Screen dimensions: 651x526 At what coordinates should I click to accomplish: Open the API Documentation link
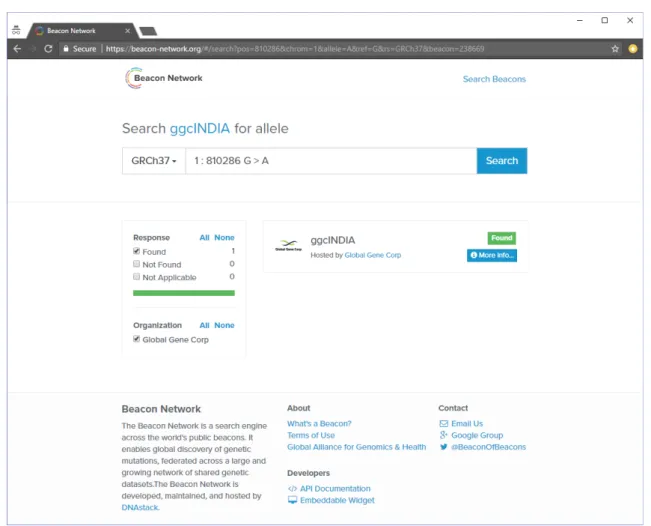[x=335, y=489]
